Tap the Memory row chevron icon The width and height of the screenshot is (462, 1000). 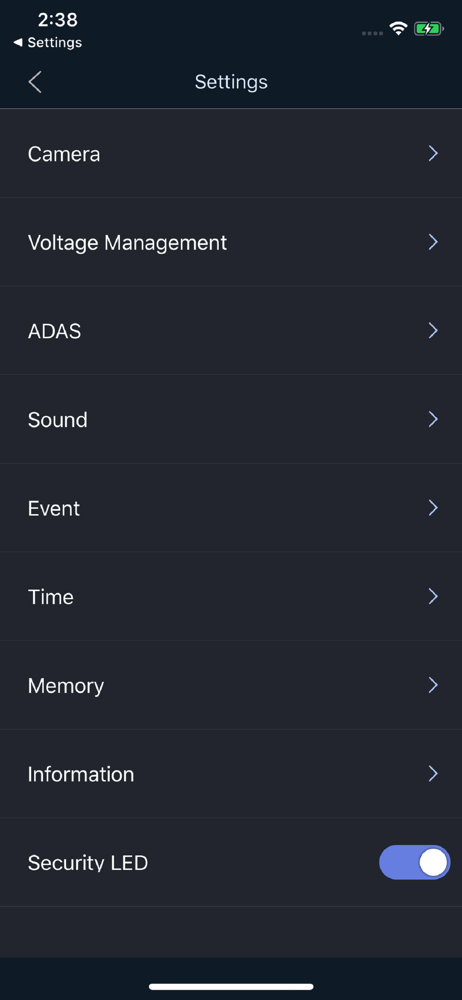pos(433,686)
